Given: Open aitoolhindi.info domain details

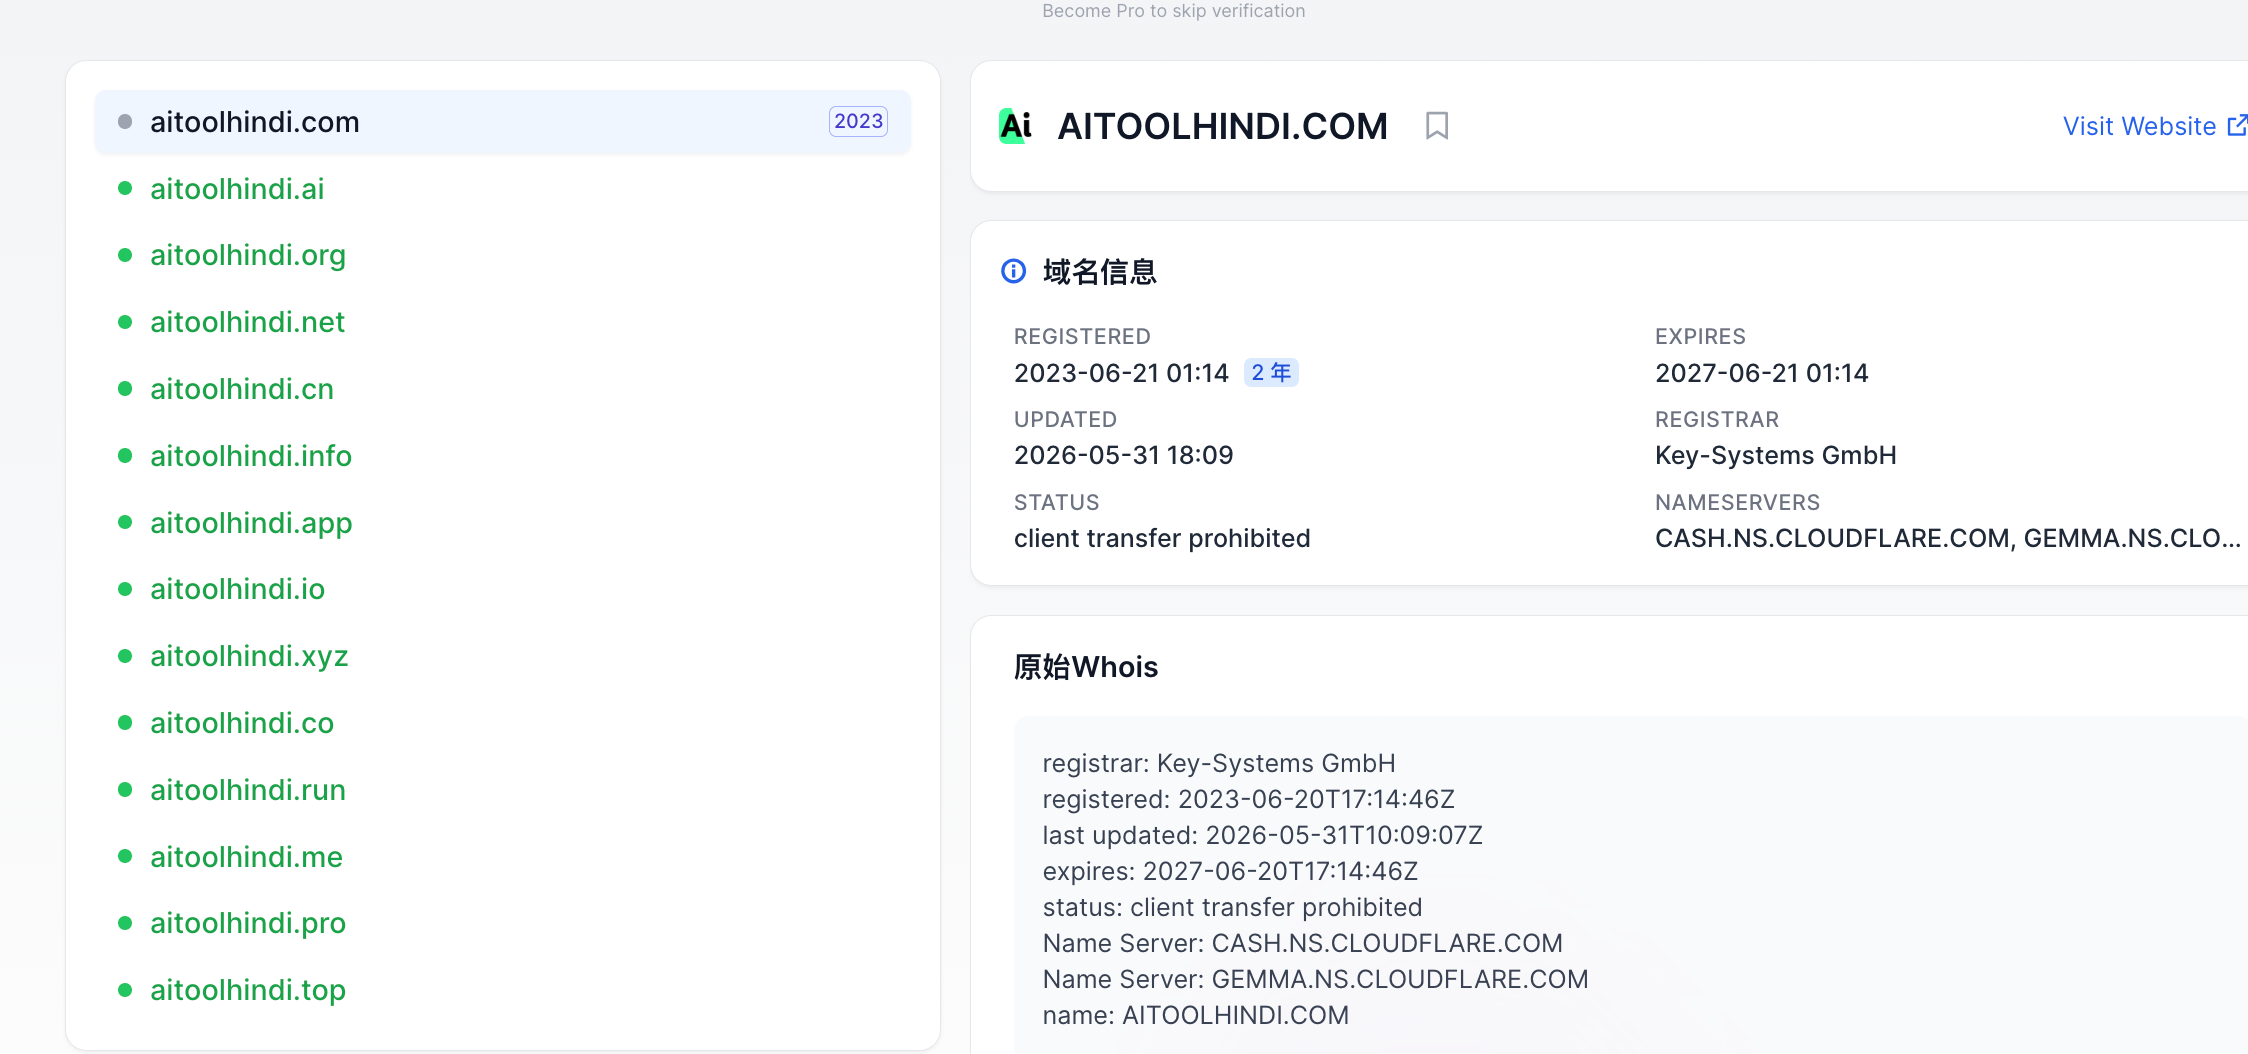Looking at the screenshot, I should [251, 456].
